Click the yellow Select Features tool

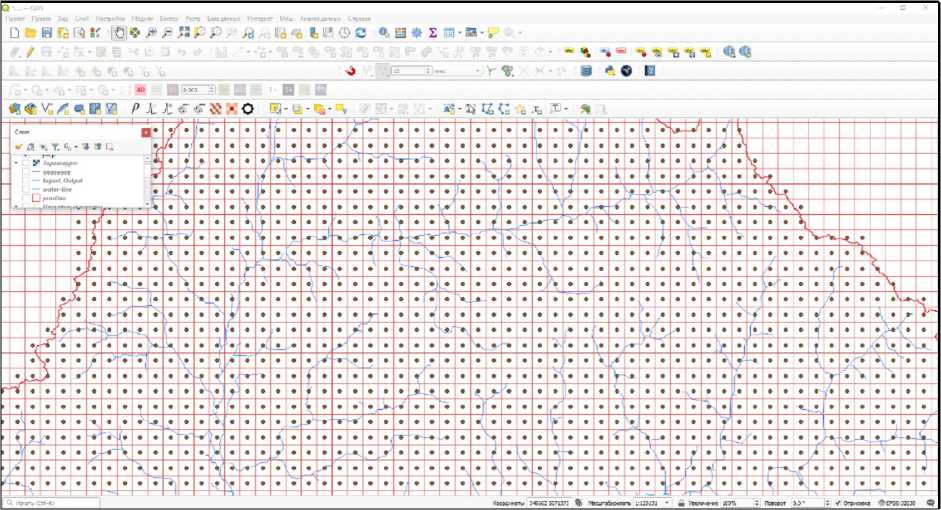coord(275,109)
